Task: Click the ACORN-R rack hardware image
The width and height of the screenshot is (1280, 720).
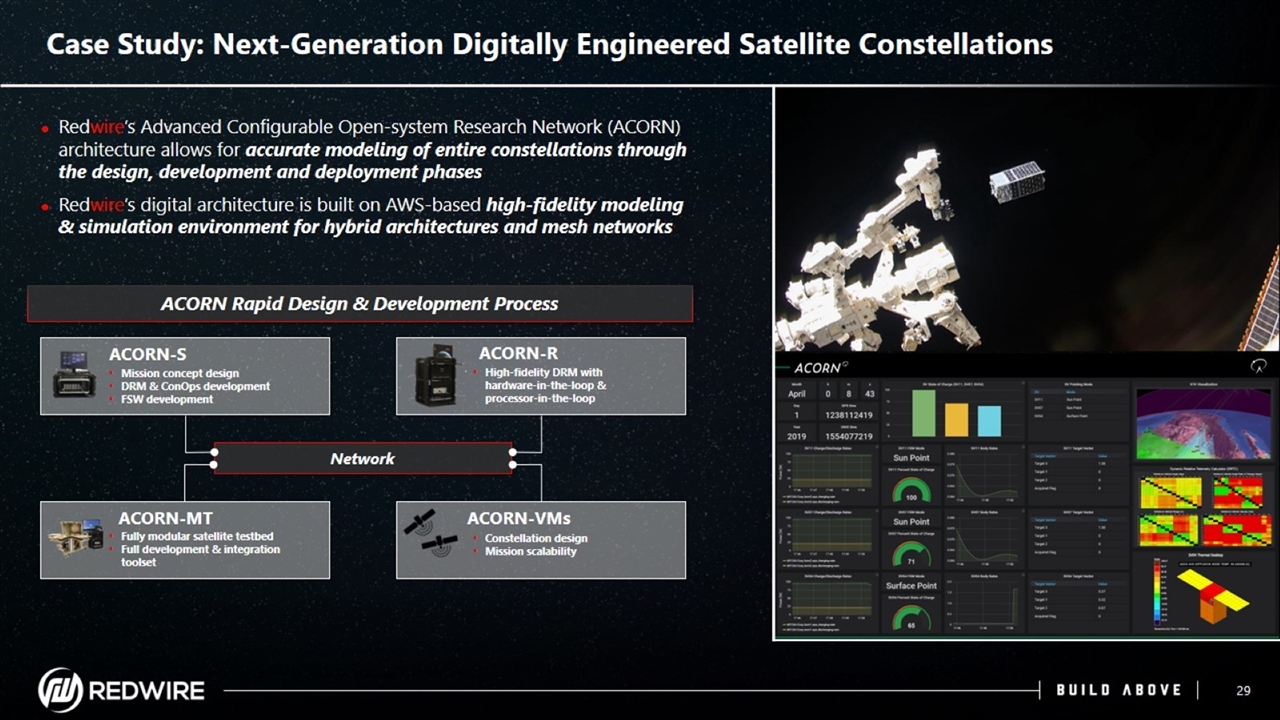Action: (437, 375)
